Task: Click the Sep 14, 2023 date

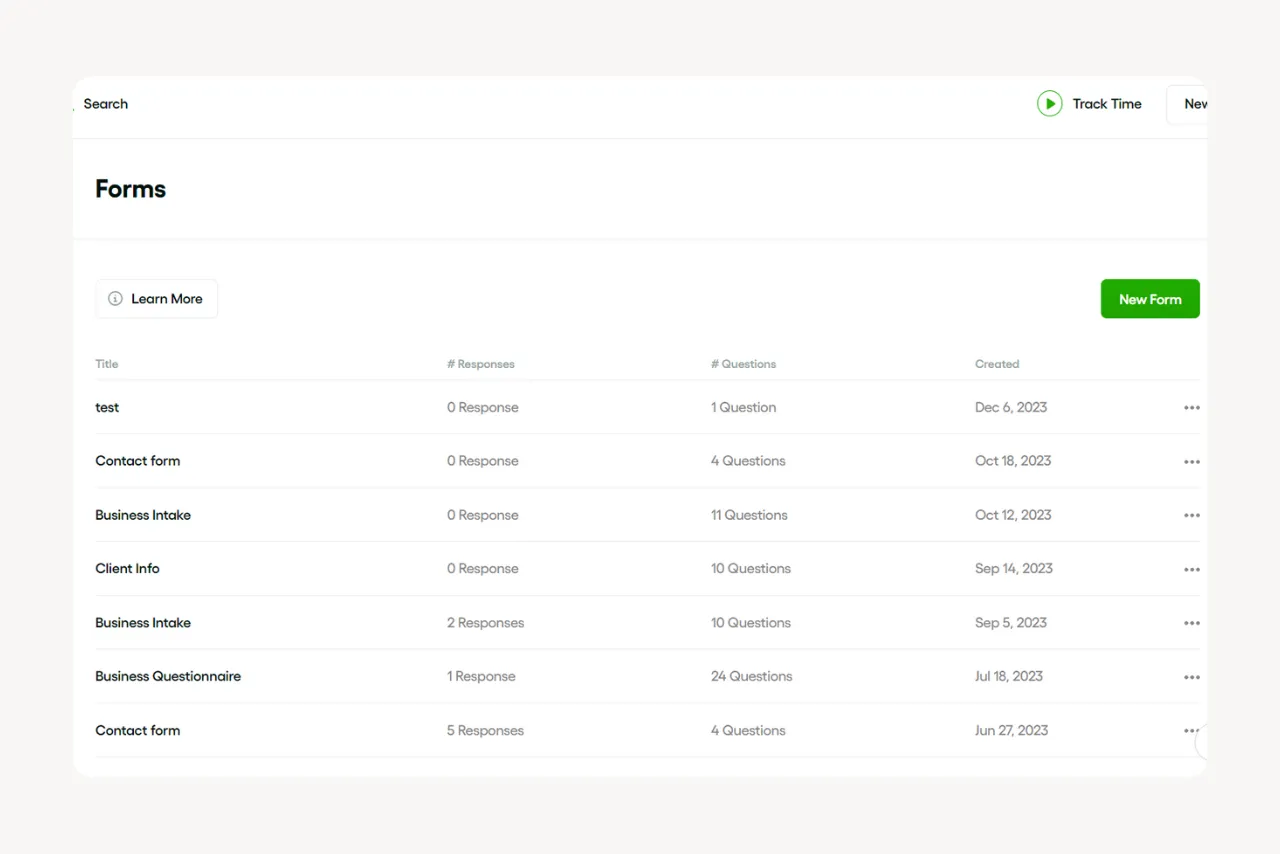Action: click(x=1014, y=568)
